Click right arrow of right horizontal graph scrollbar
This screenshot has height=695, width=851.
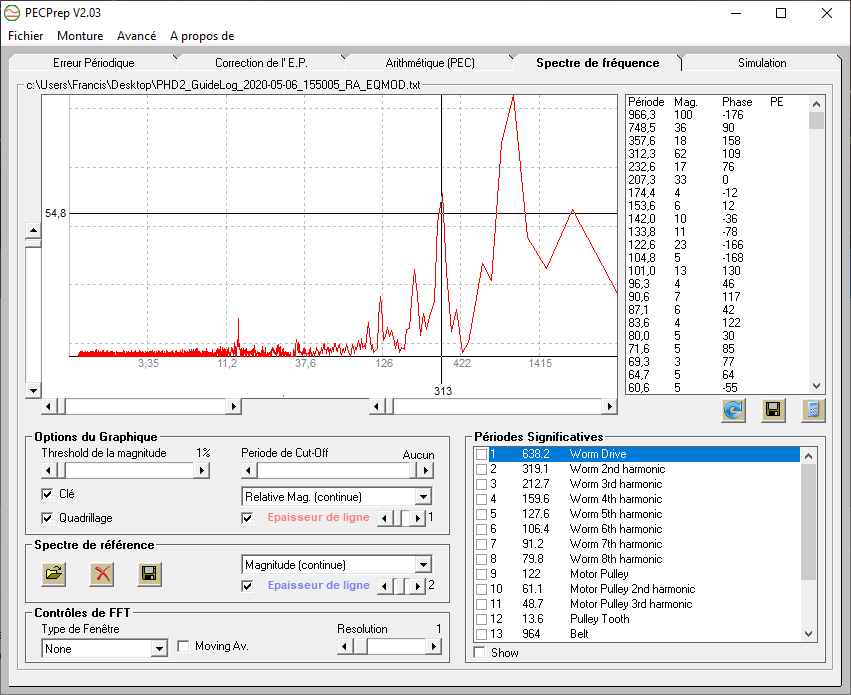(609, 406)
